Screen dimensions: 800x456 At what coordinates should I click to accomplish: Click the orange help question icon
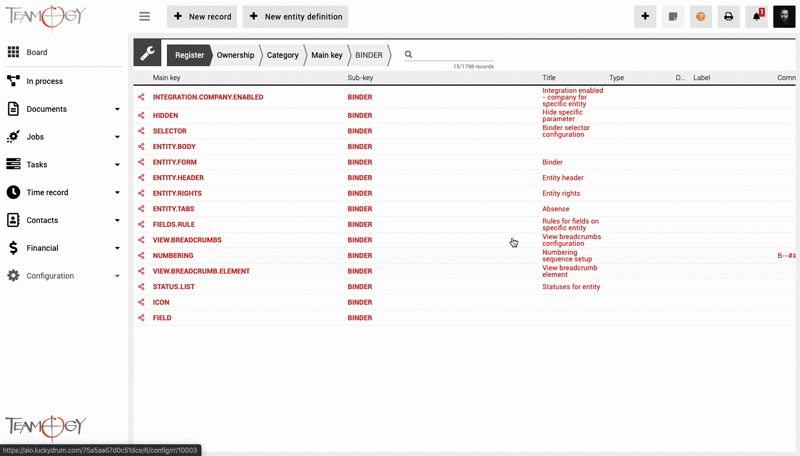[x=700, y=17]
